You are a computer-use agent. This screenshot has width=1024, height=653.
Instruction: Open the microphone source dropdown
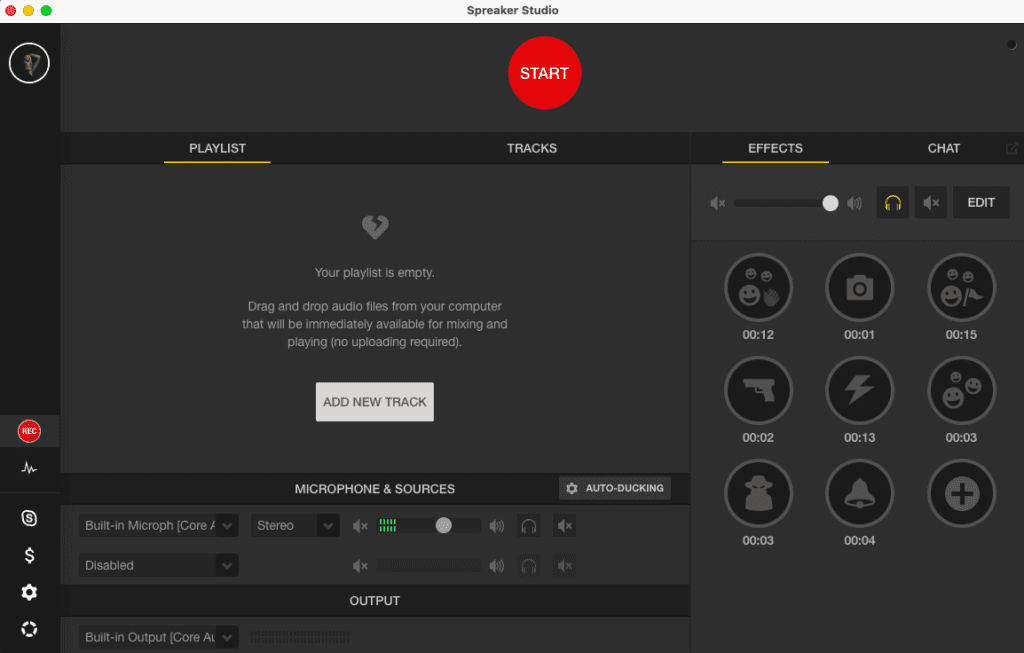pos(158,525)
